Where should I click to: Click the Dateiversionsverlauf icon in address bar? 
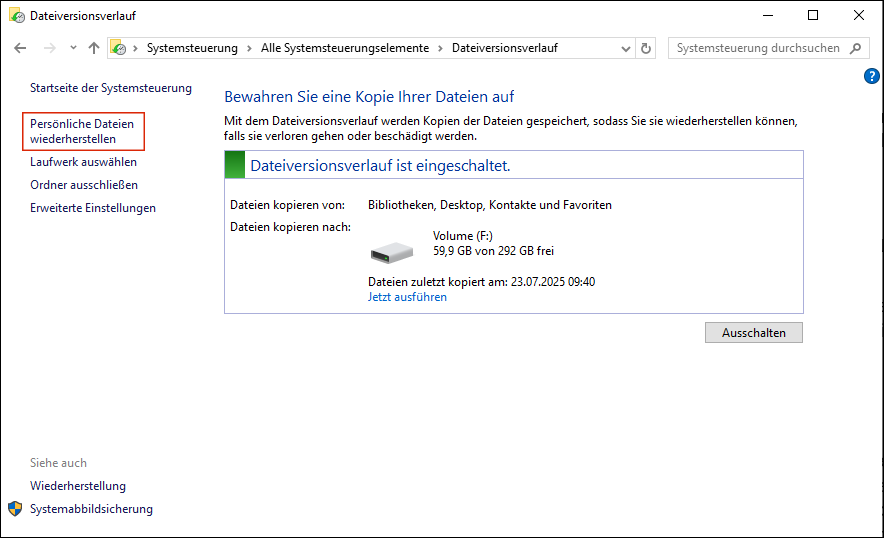(118, 48)
